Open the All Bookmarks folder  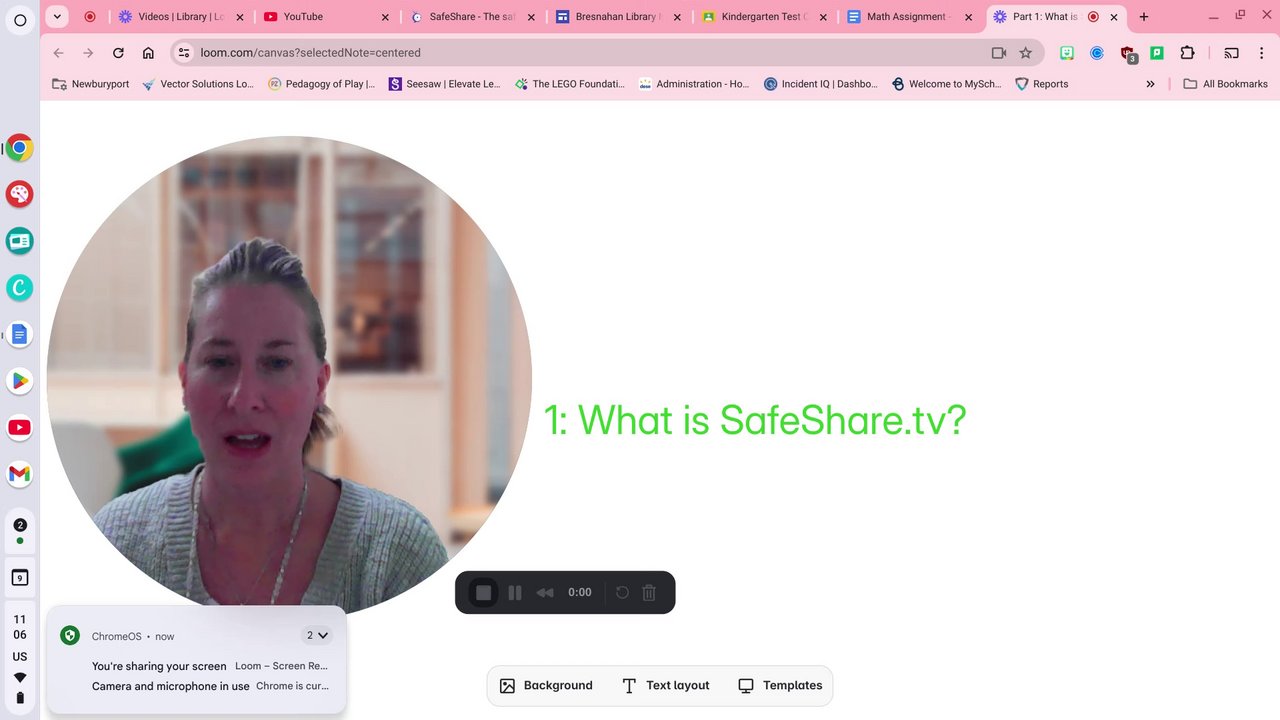coord(1225,84)
